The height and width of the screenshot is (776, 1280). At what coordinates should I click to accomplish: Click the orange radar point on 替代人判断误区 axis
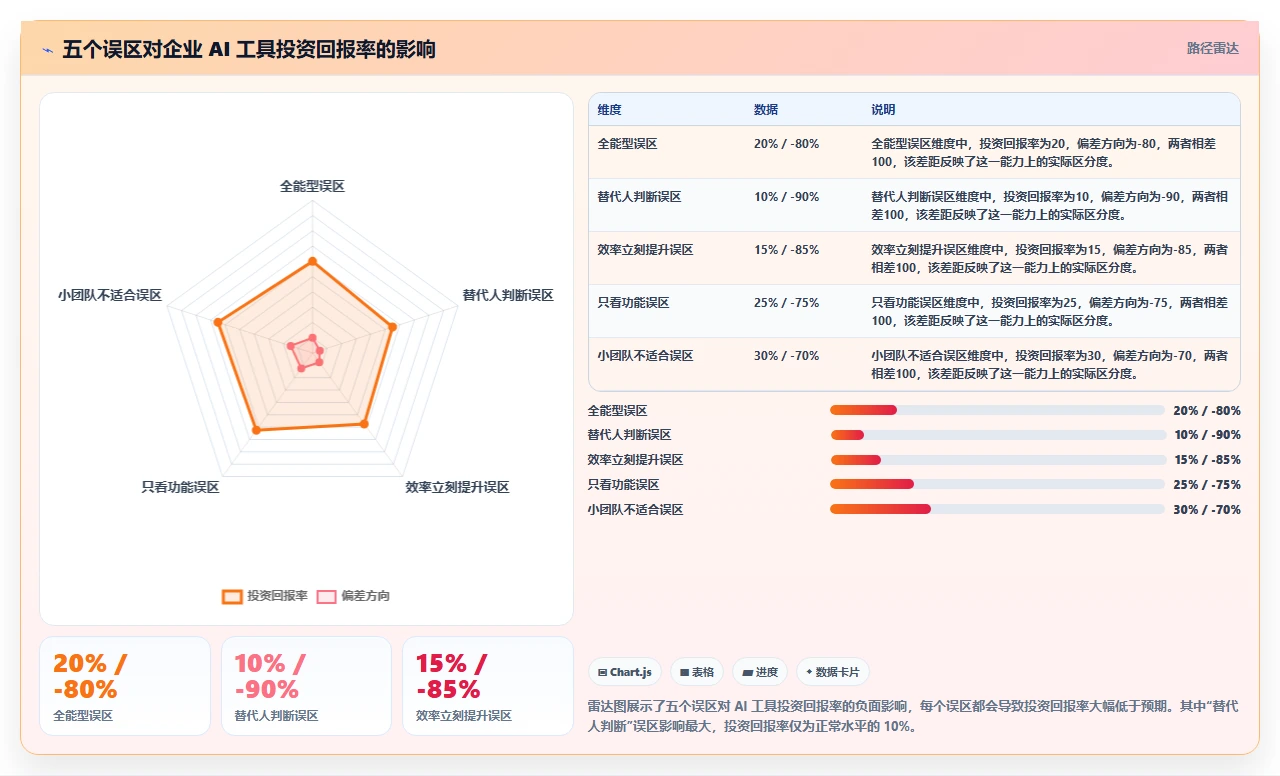click(392, 326)
